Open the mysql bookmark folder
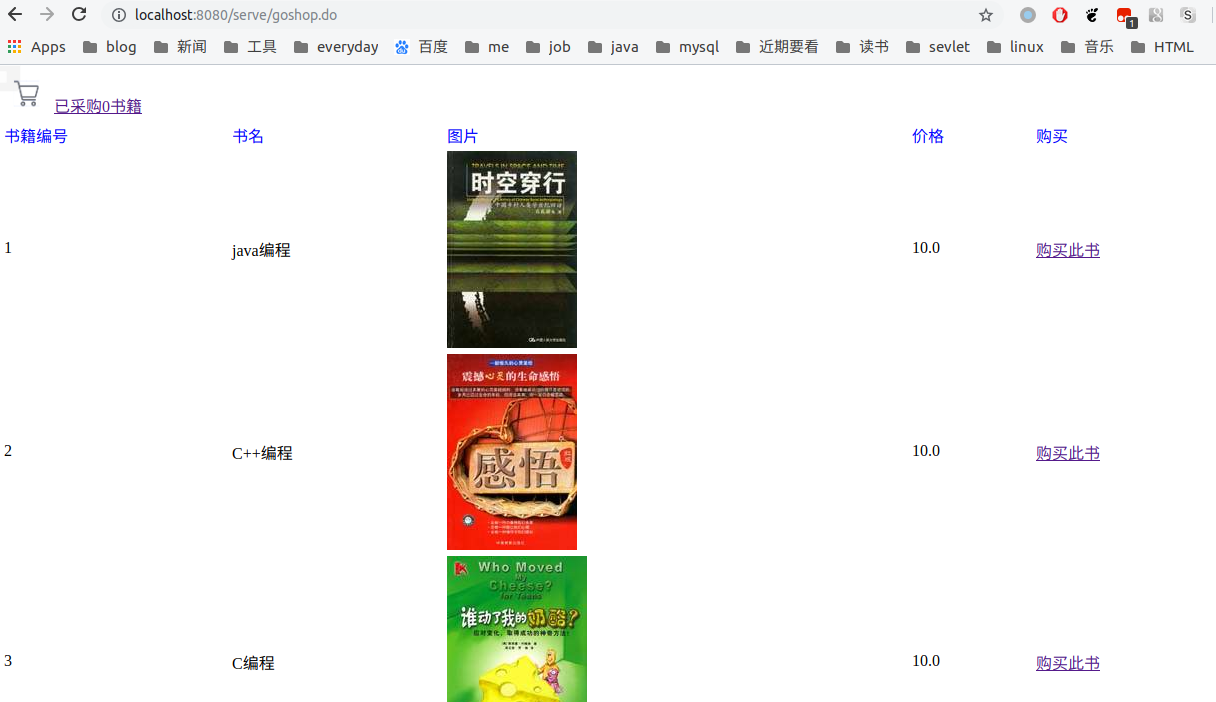The image size is (1216, 702). [687, 47]
